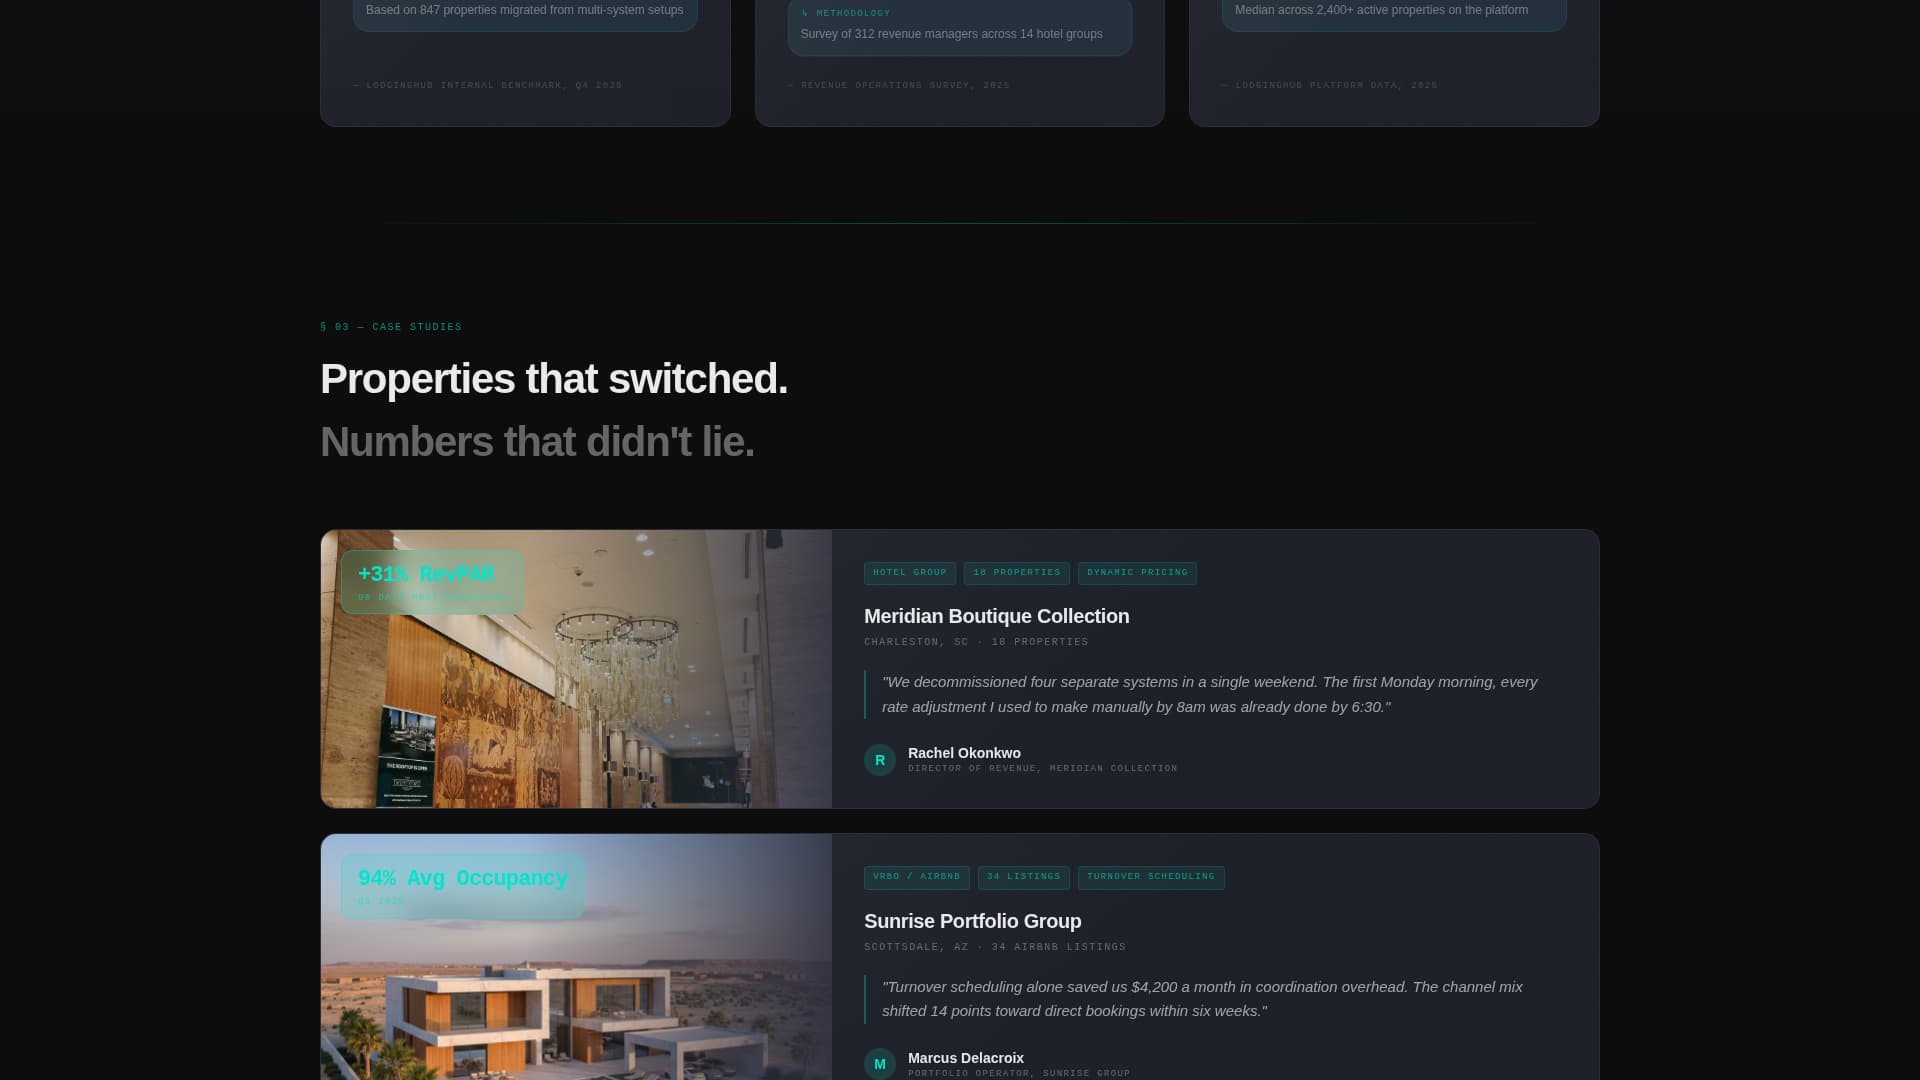The image size is (1920, 1080).
Task: Click Rachel Okonkwo's name
Action: [963, 753]
